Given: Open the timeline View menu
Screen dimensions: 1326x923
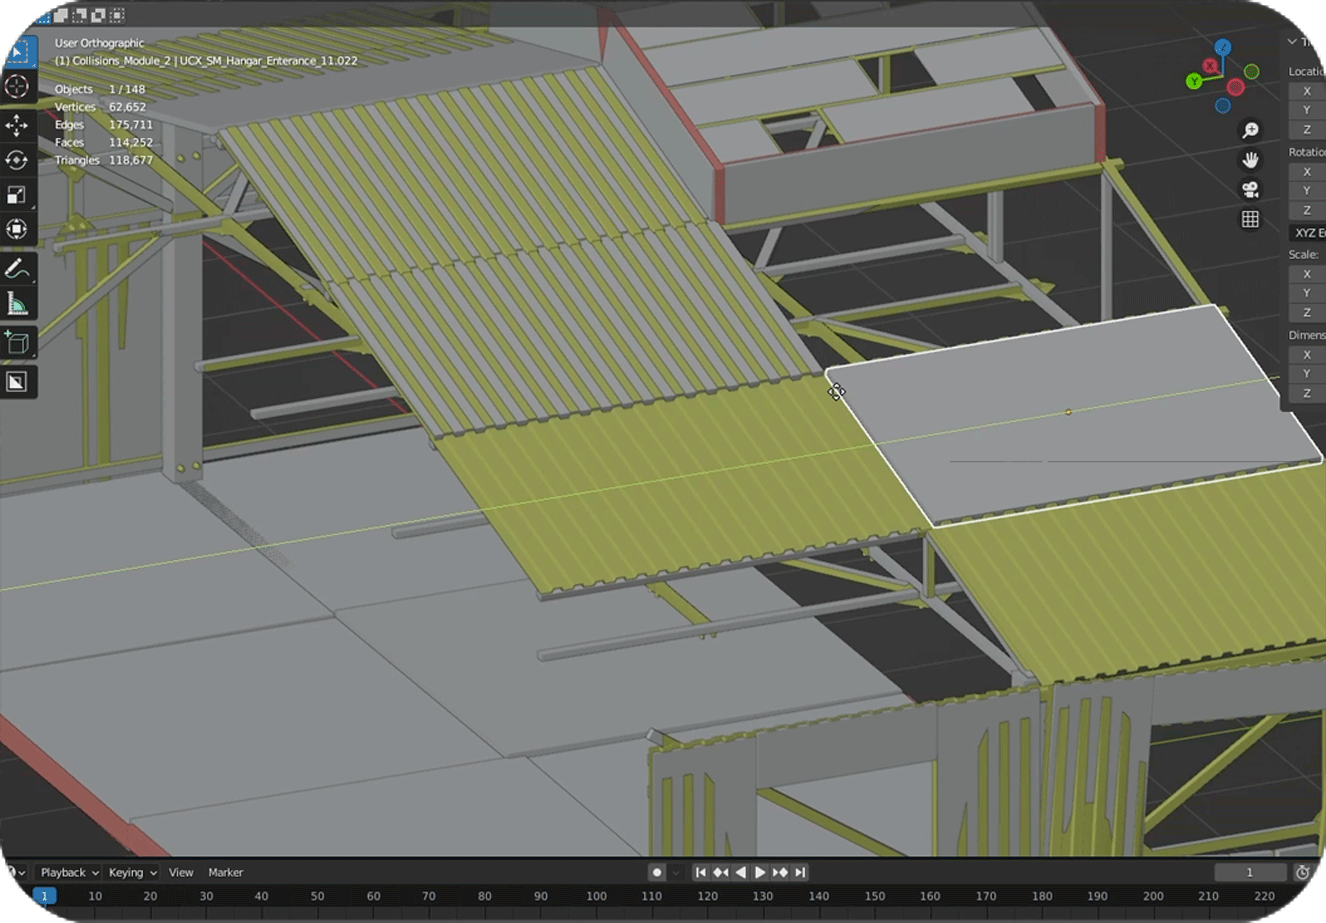Looking at the screenshot, I should tap(181, 872).
